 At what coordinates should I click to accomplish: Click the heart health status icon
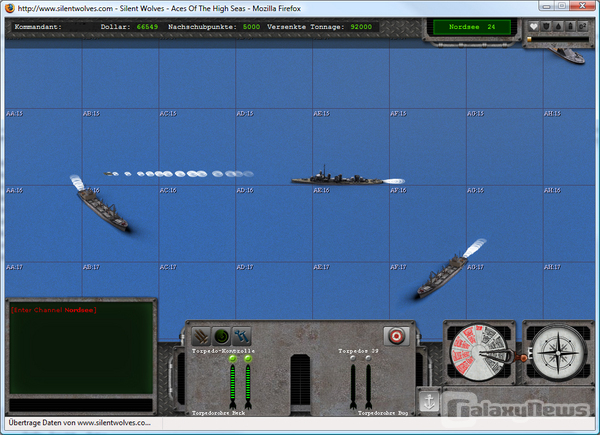click(533, 27)
